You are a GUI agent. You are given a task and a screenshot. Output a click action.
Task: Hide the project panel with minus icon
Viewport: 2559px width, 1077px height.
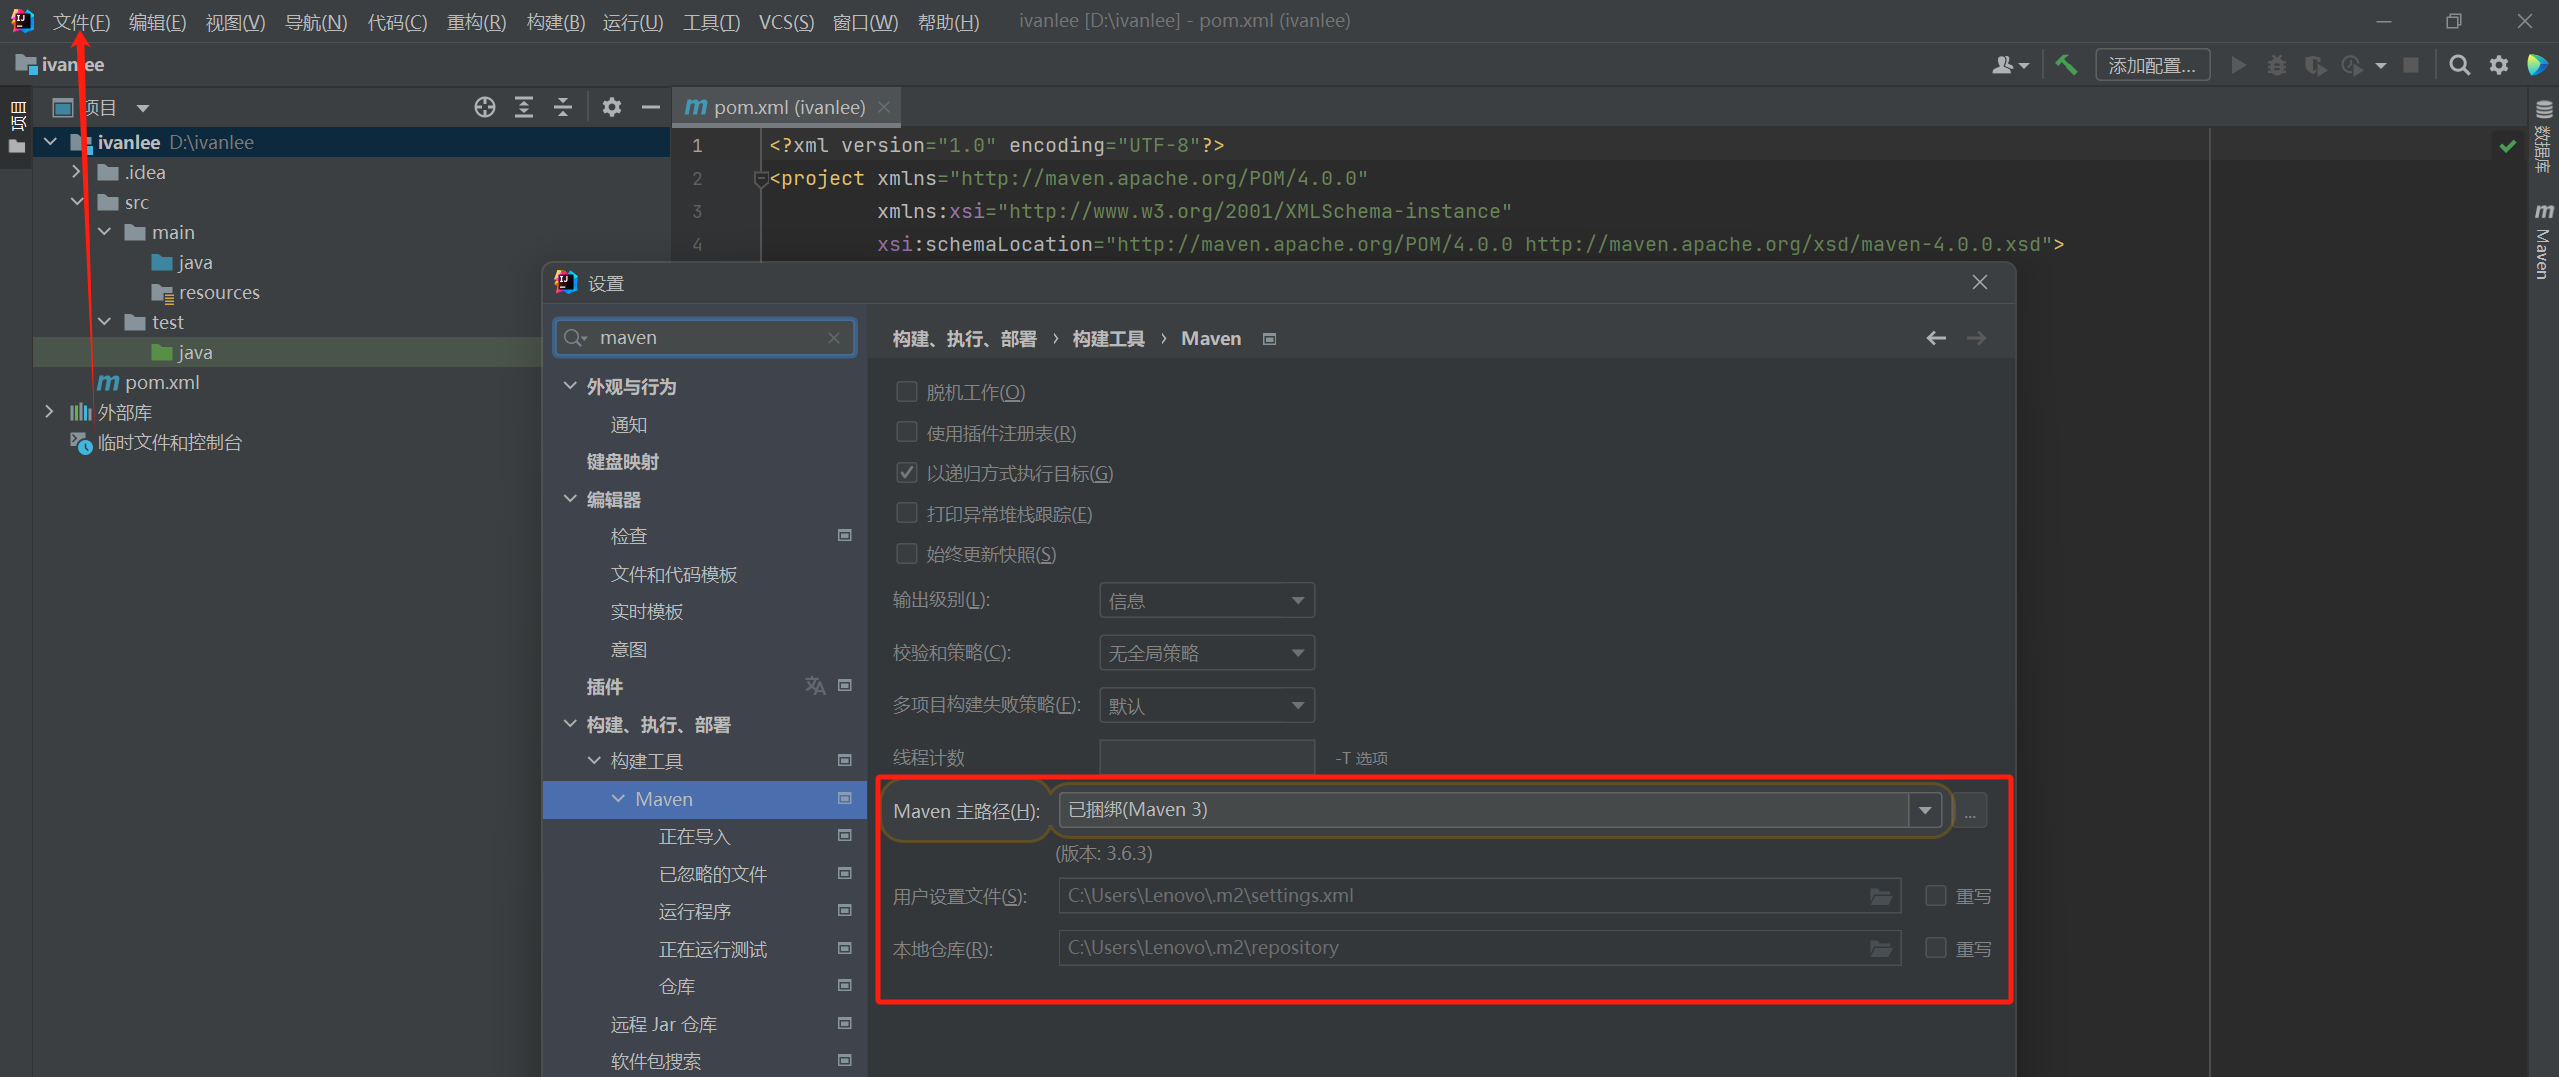point(651,107)
